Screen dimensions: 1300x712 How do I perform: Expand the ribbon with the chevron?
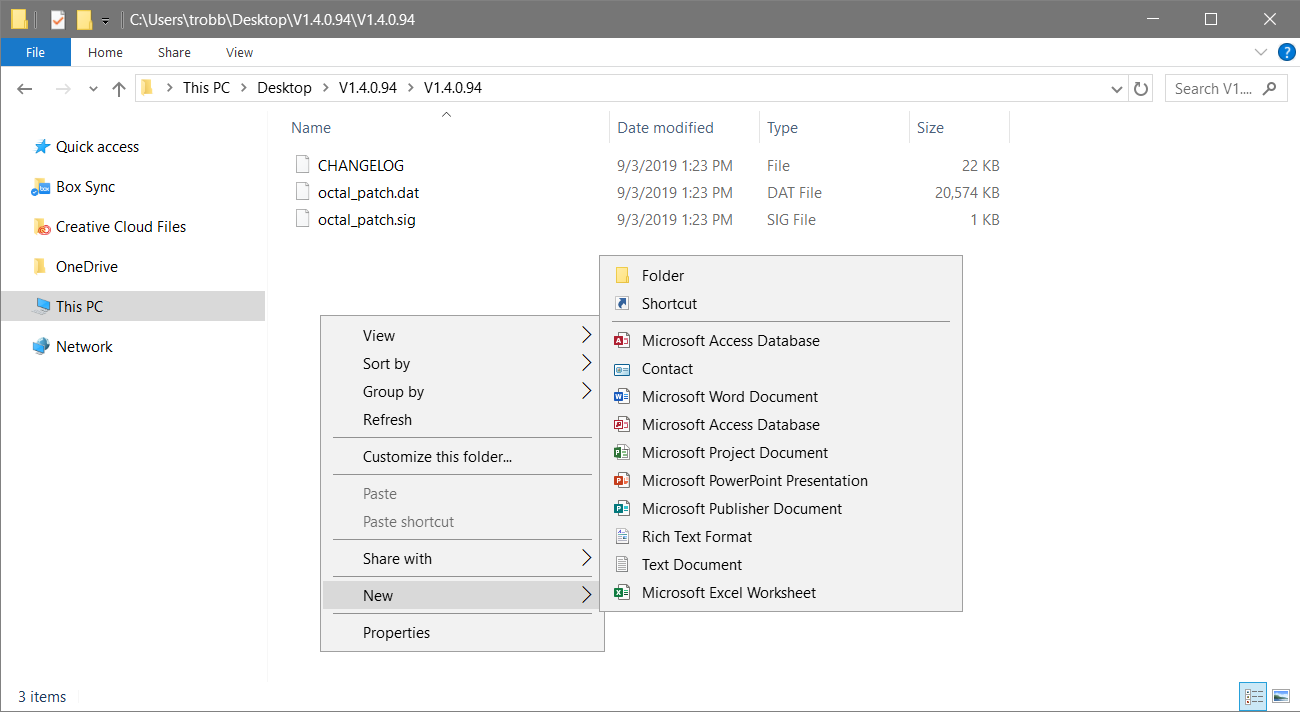pyautogui.click(x=1260, y=52)
